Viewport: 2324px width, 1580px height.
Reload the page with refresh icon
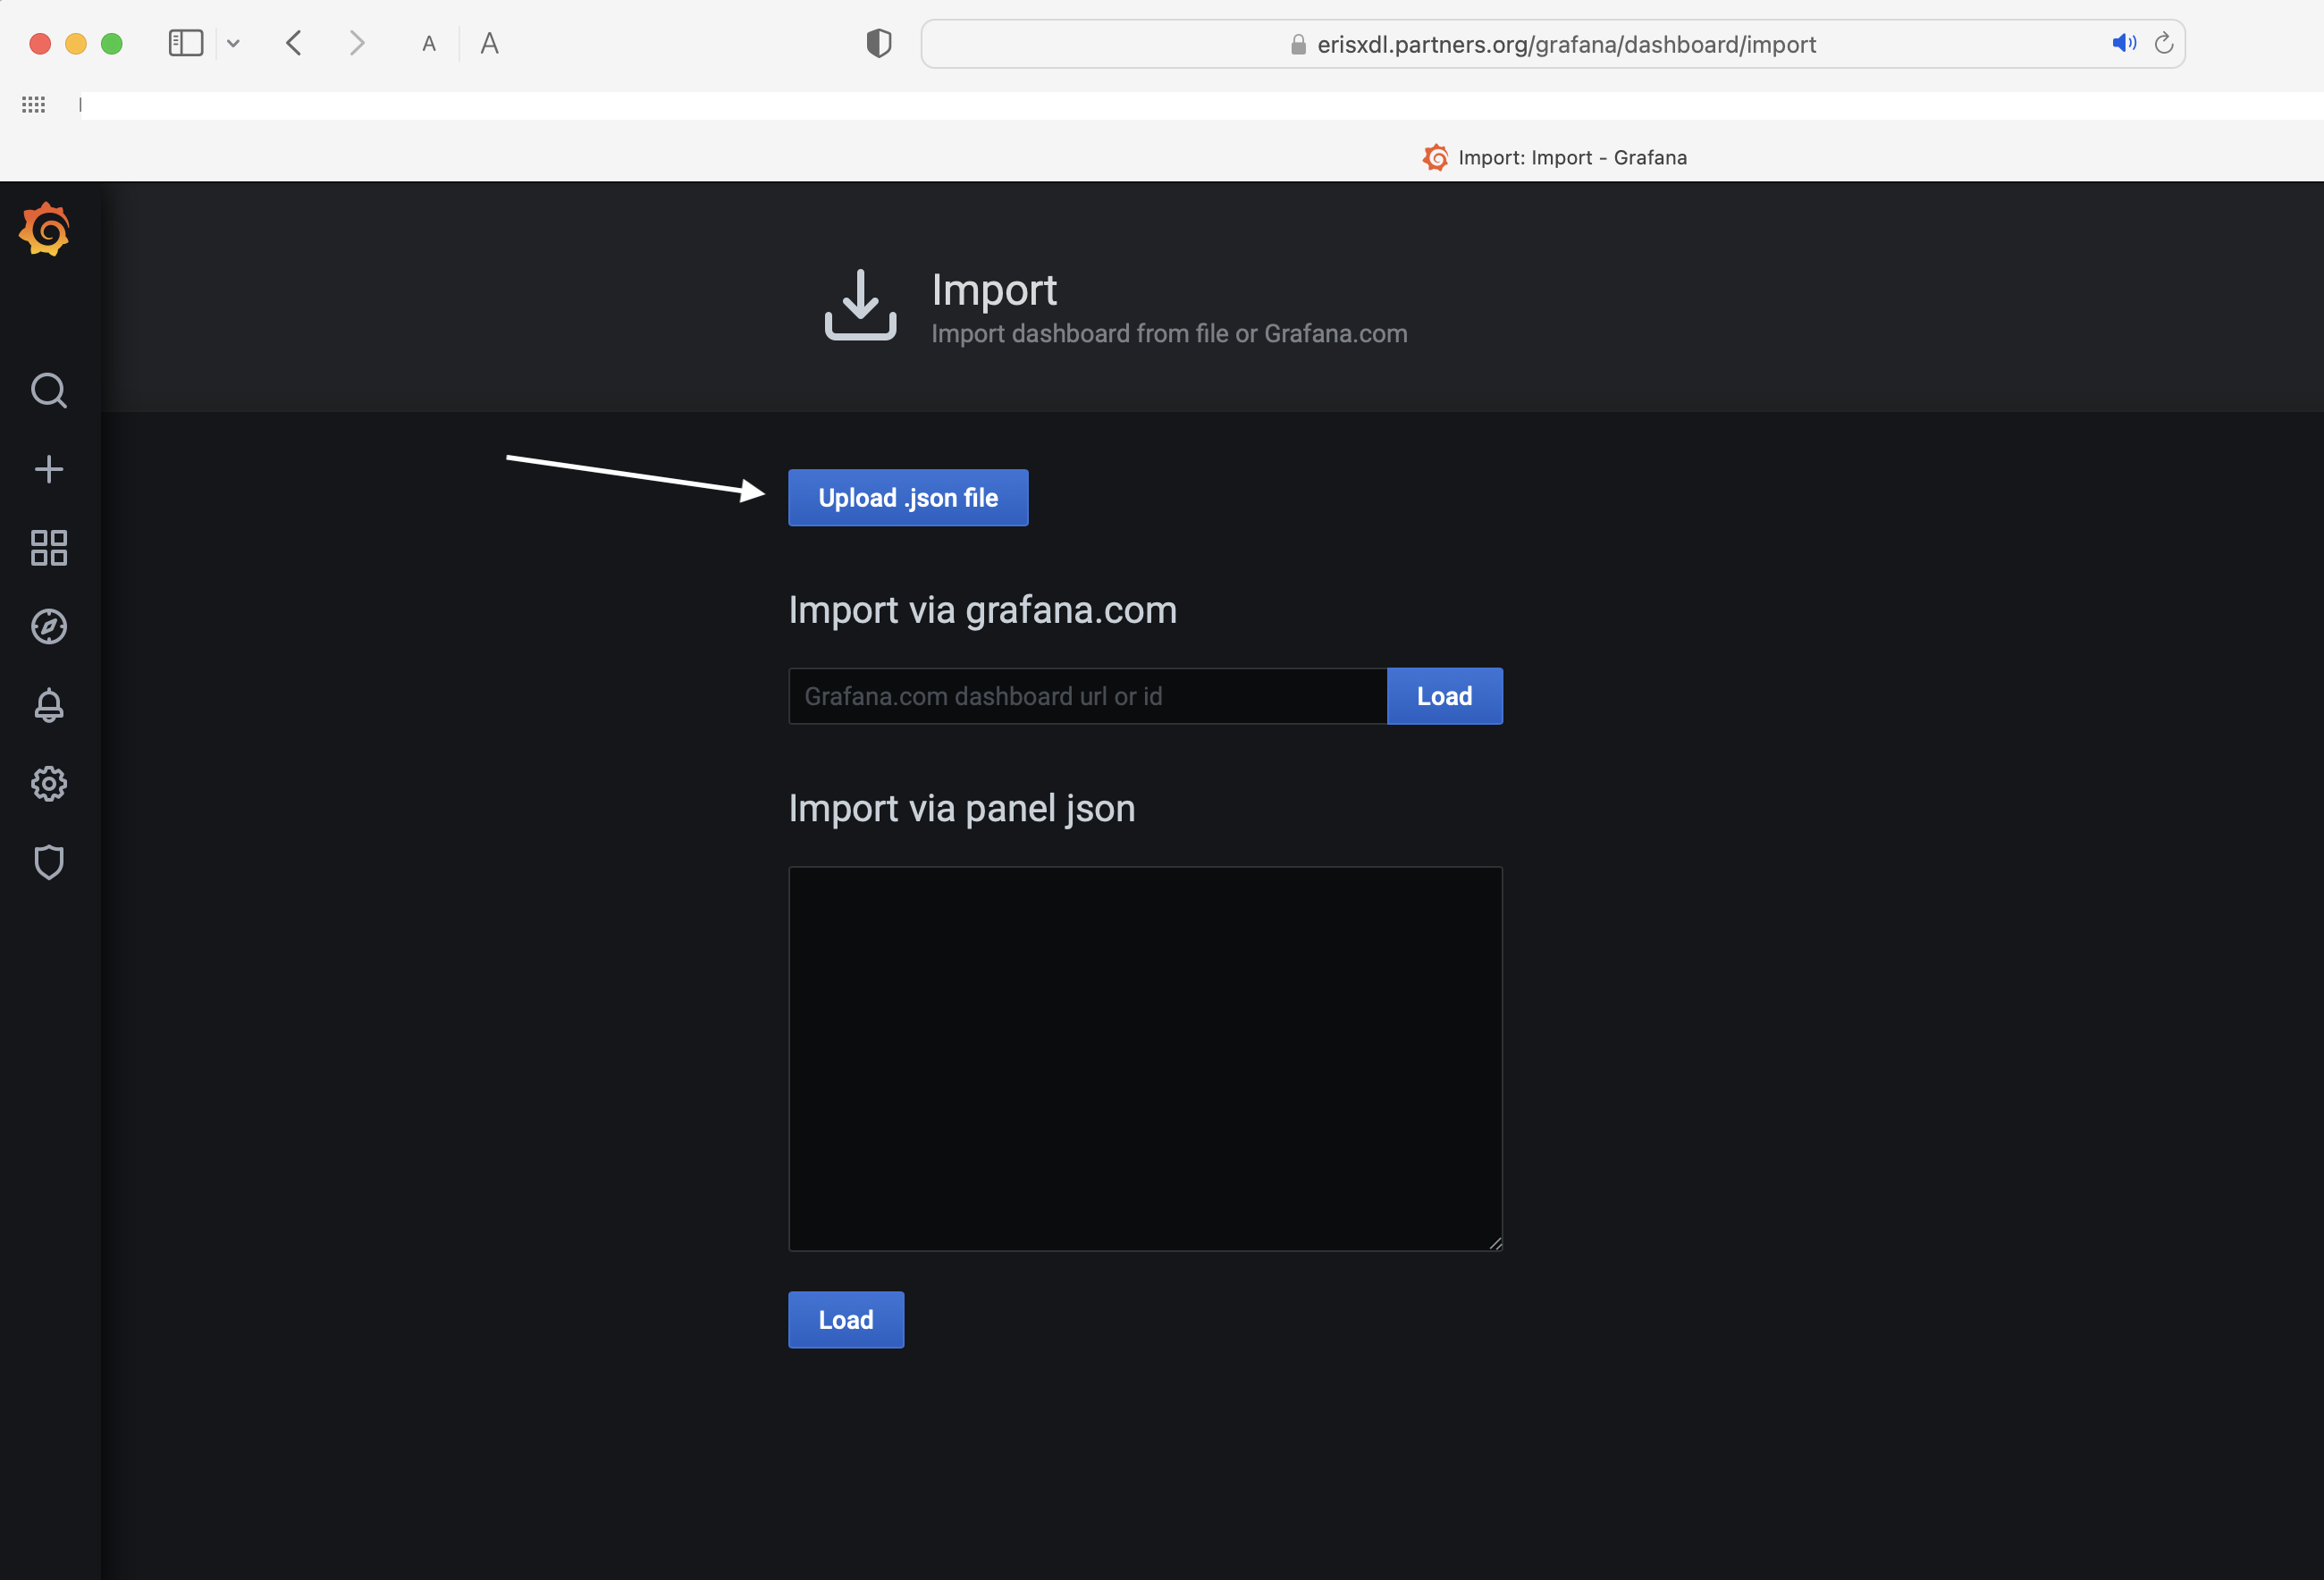[2163, 43]
